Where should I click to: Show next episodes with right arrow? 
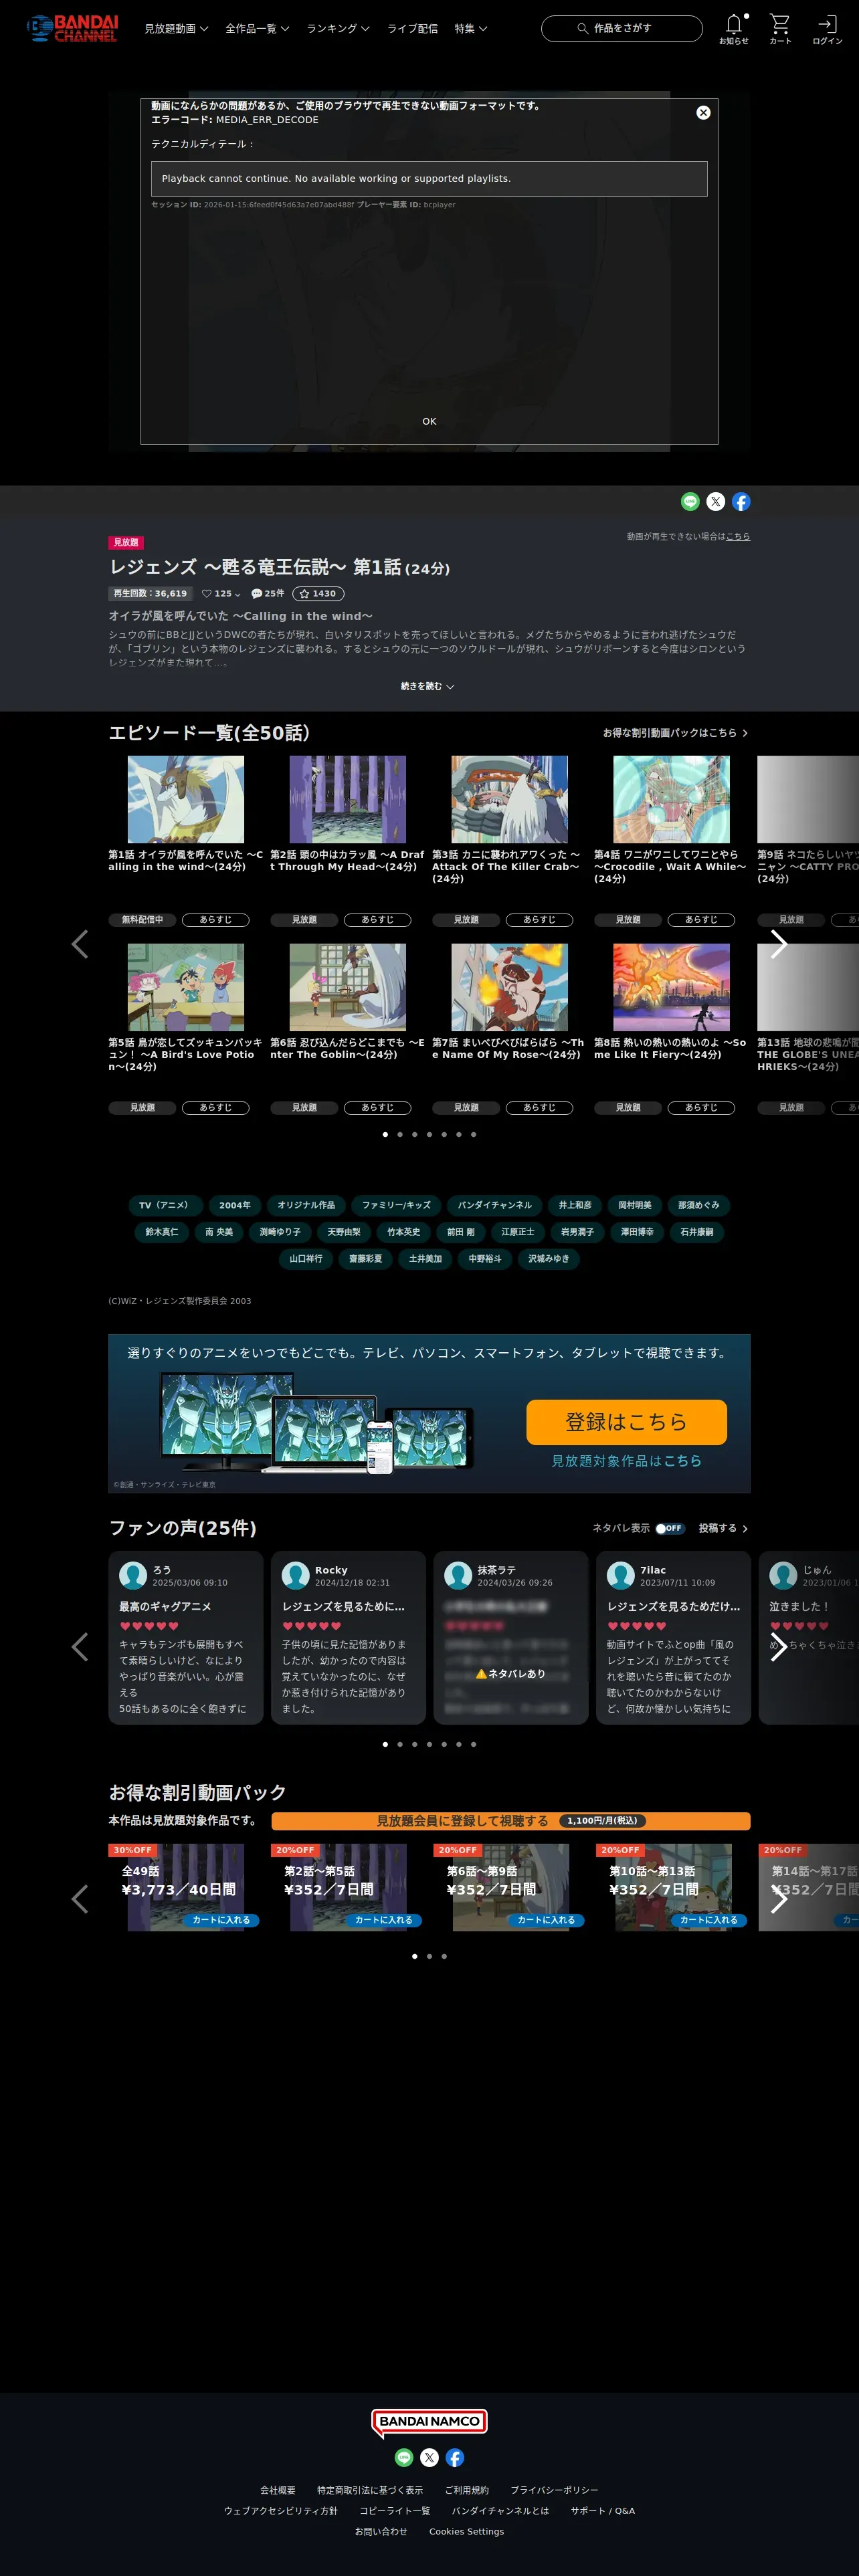[x=779, y=944]
